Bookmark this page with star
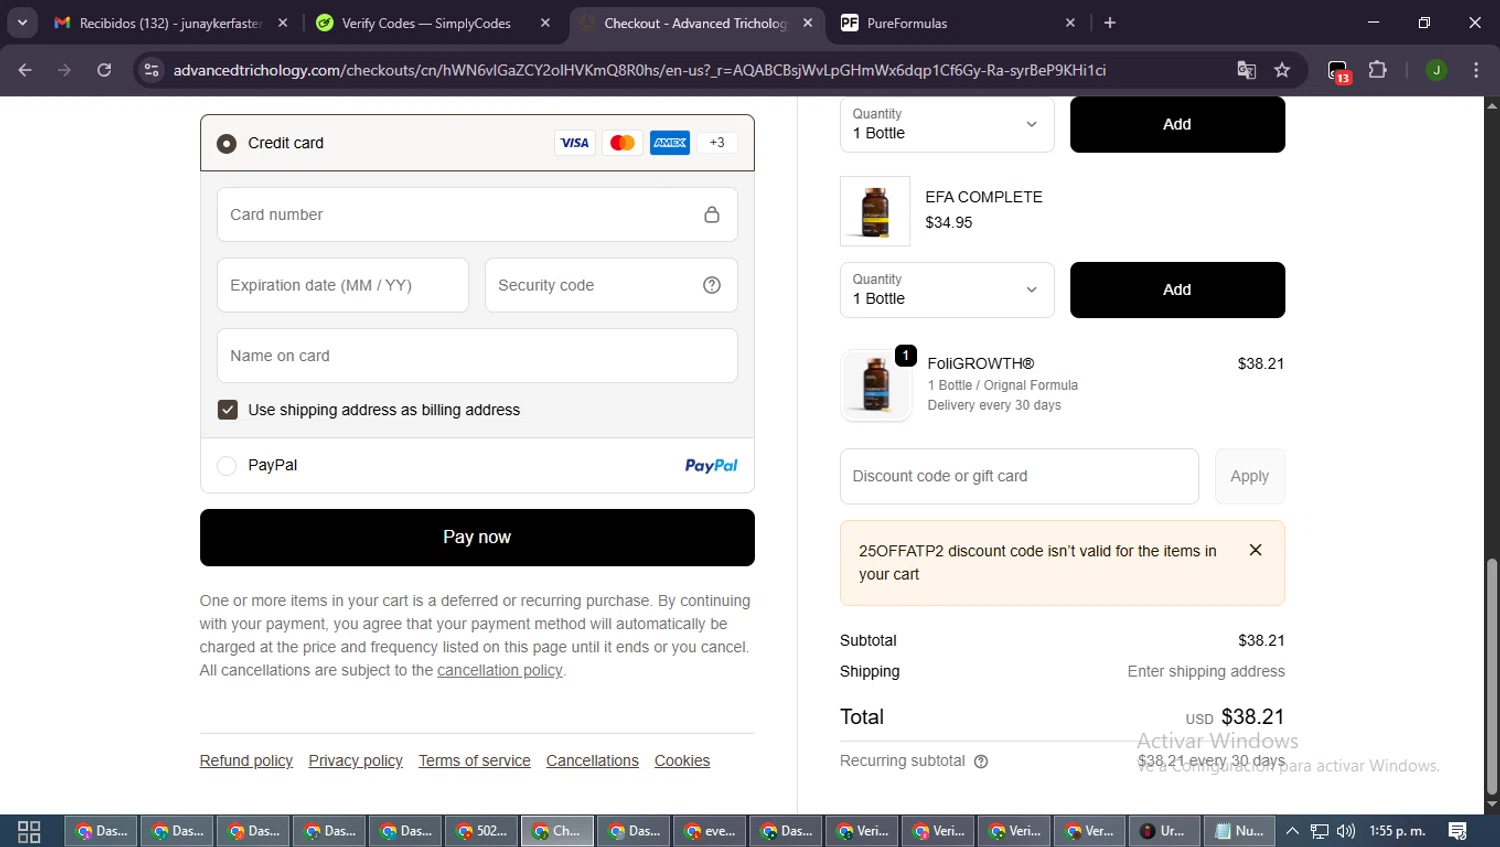The width and height of the screenshot is (1500, 847). coord(1282,70)
